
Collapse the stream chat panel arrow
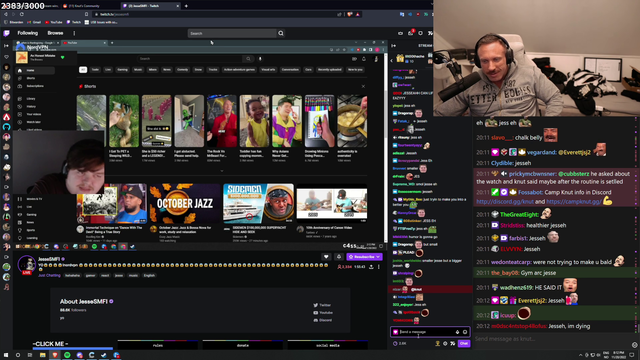coord(394,46)
